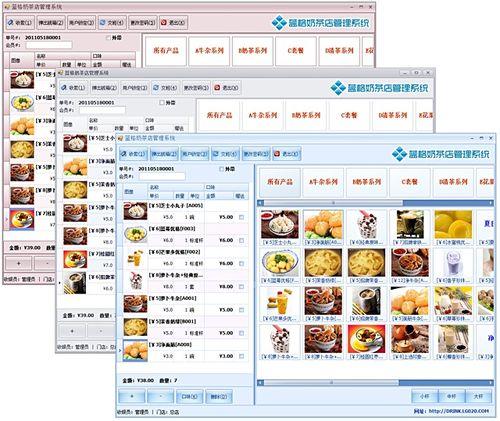
Task: Click plus quantity button in front window
Action: point(132,396)
